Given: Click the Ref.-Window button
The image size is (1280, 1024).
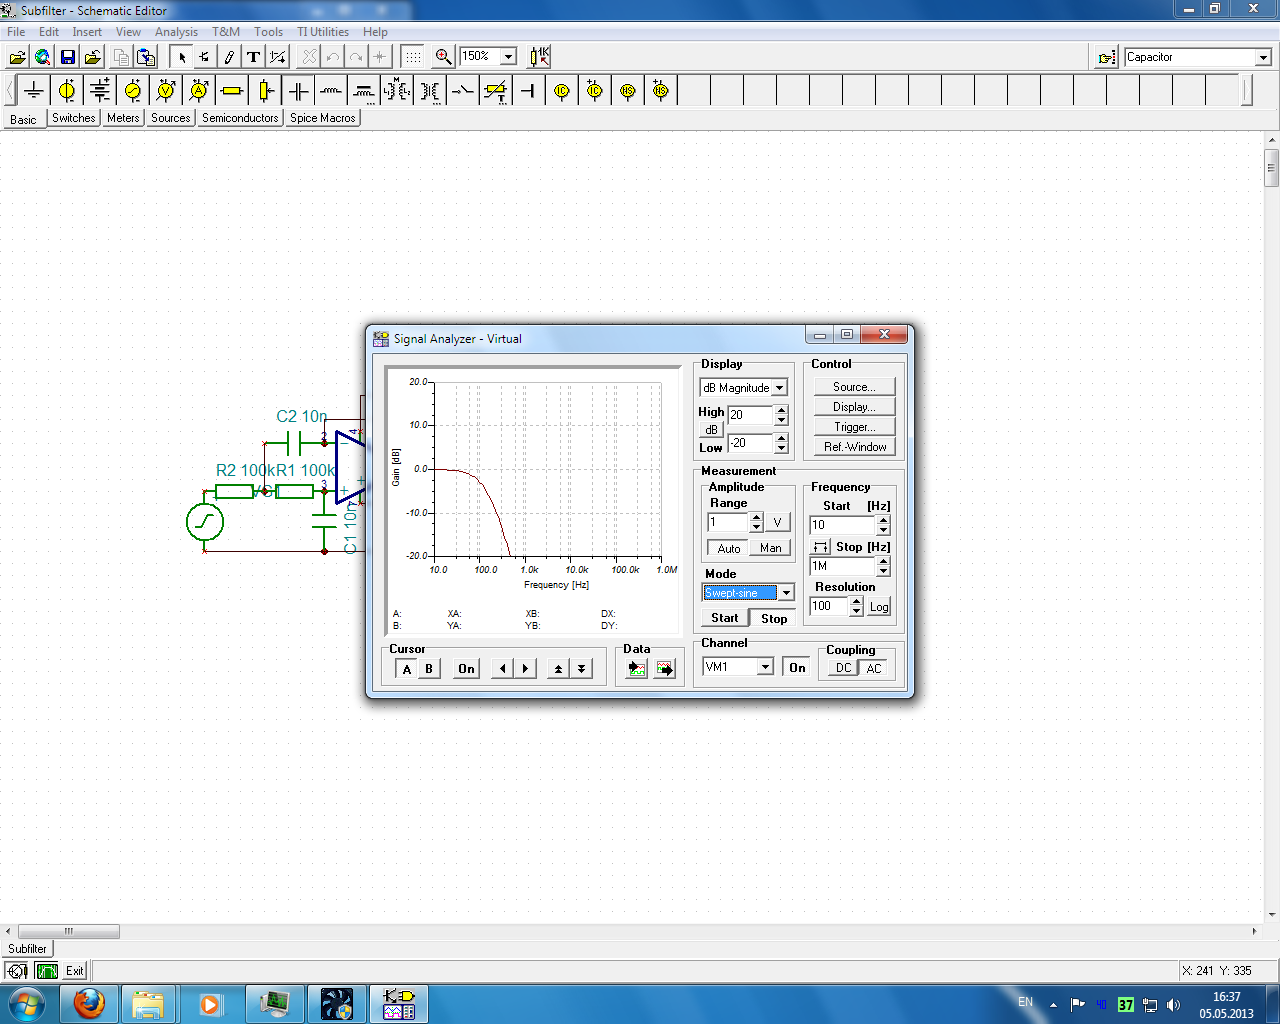Looking at the screenshot, I should pyautogui.click(x=854, y=447).
